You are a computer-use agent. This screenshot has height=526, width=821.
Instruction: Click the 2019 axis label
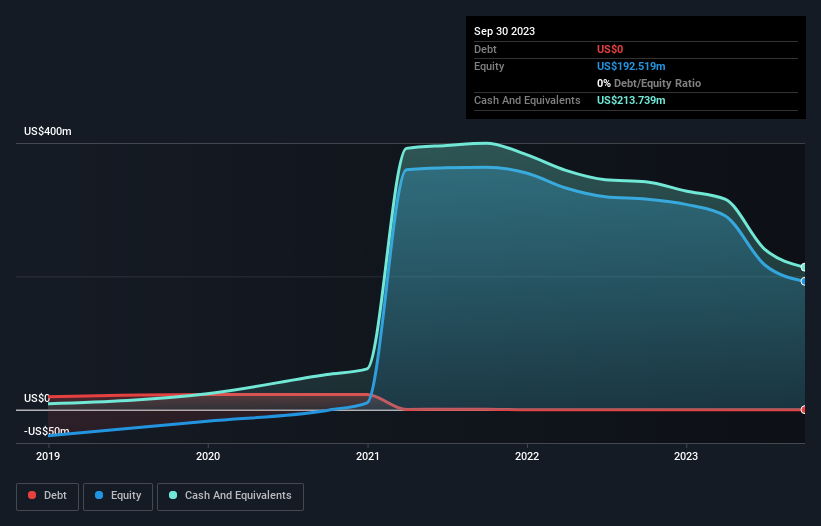tap(48, 456)
